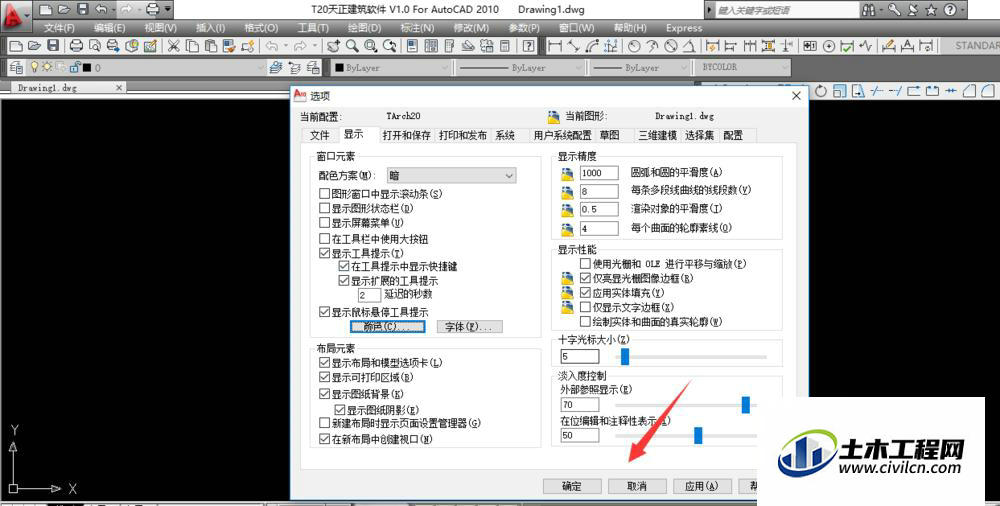Click Radius dimension tool icon
This screenshot has width=1000, height=506.
[633, 46]
